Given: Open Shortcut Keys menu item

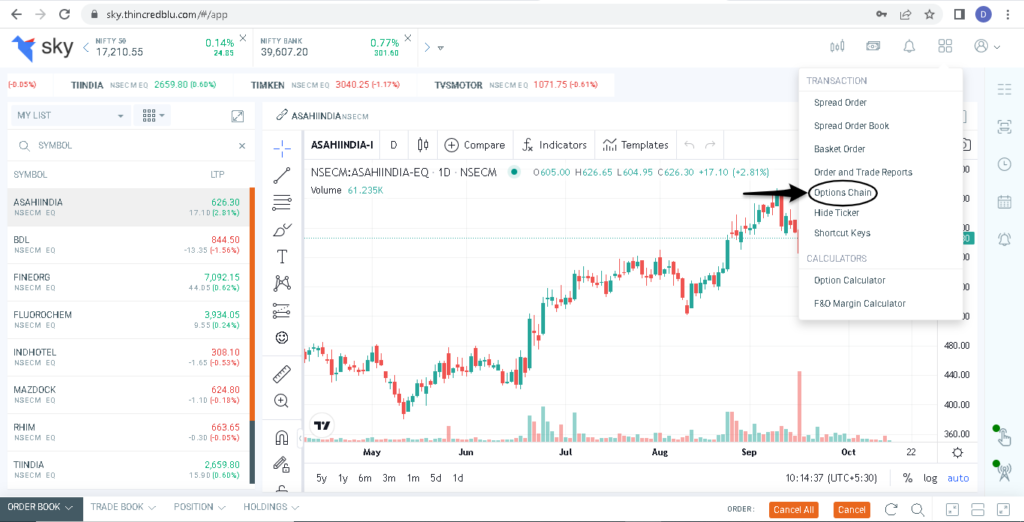Looking at the screenshot, I should [x=842, y=233].
